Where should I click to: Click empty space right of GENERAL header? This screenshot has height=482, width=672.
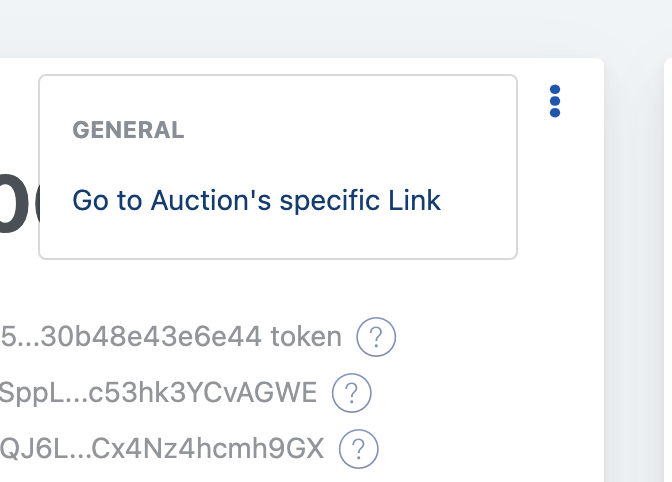(x=350, y=130)
